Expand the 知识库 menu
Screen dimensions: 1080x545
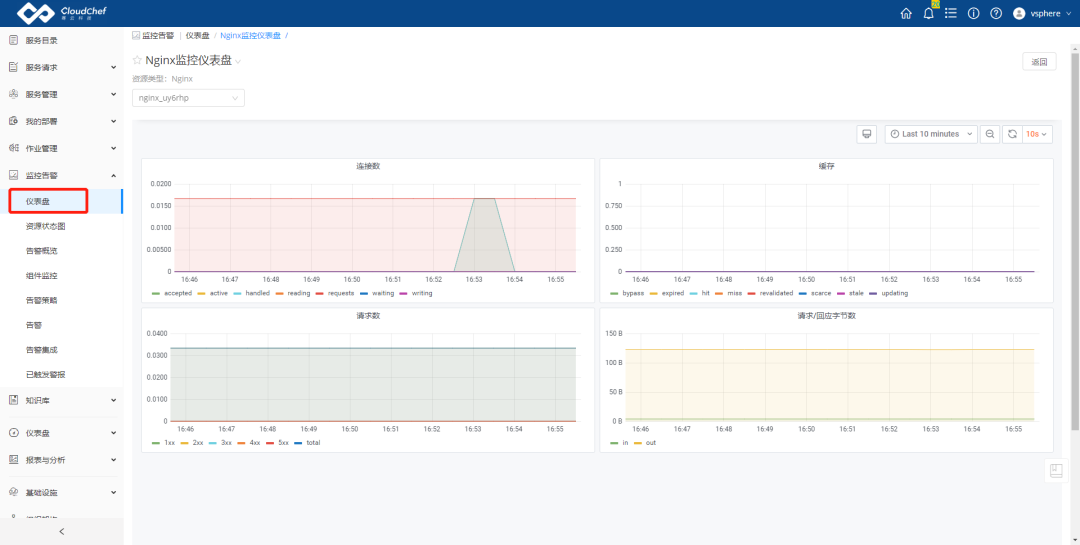(x=114, y=400)
